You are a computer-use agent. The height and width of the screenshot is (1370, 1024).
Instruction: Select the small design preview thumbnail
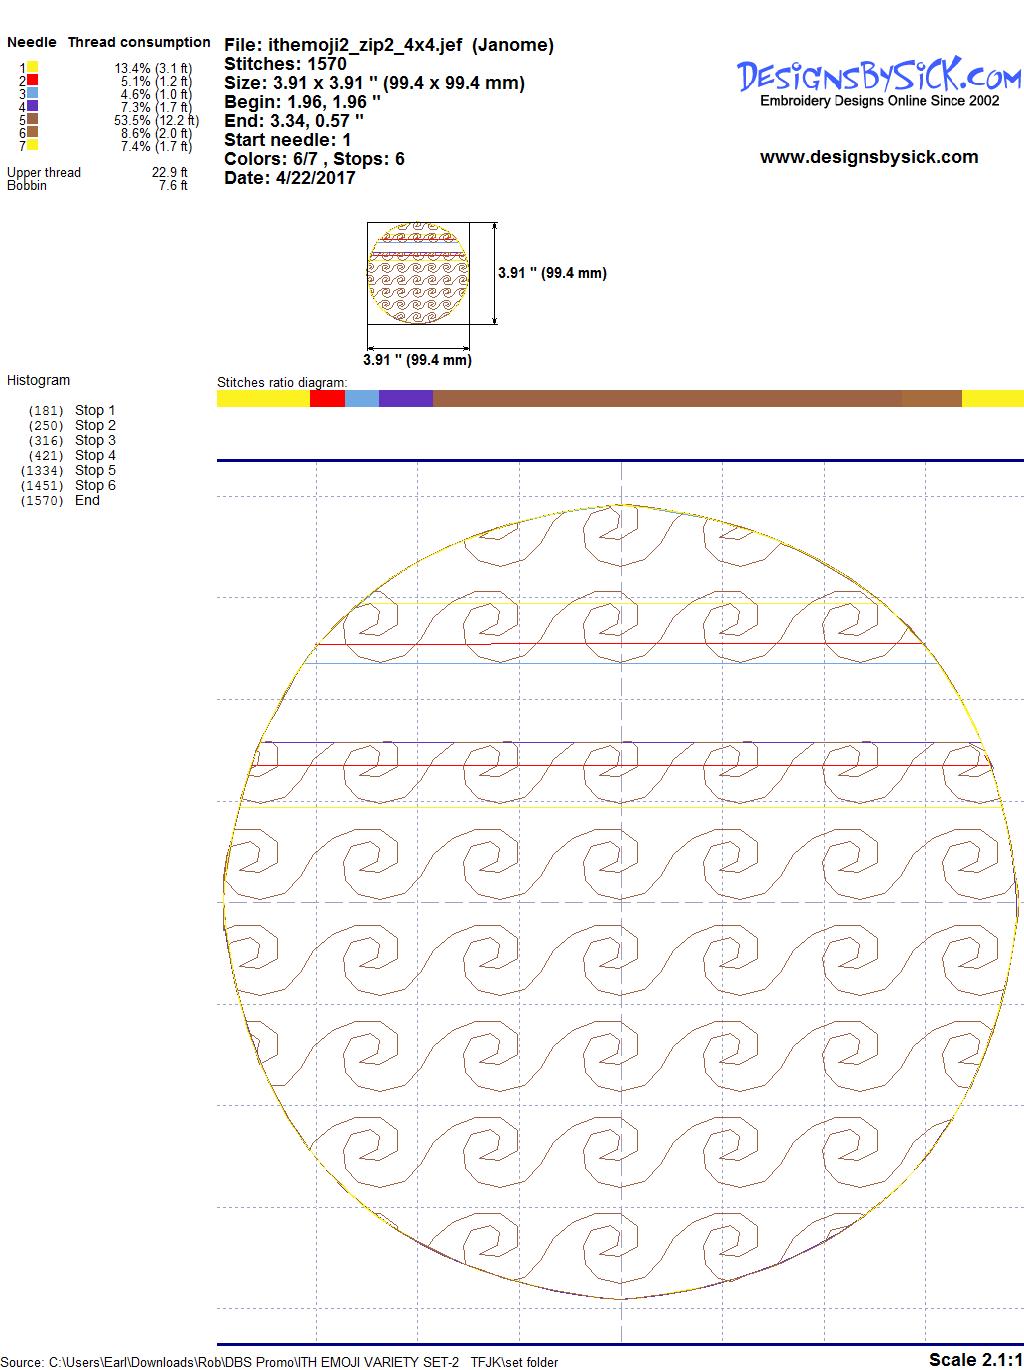[x=419, y=273]
